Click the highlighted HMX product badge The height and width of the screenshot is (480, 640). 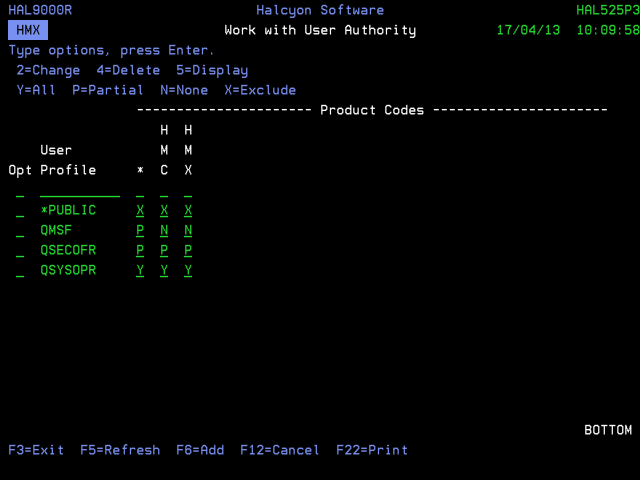tap(28, 30)
